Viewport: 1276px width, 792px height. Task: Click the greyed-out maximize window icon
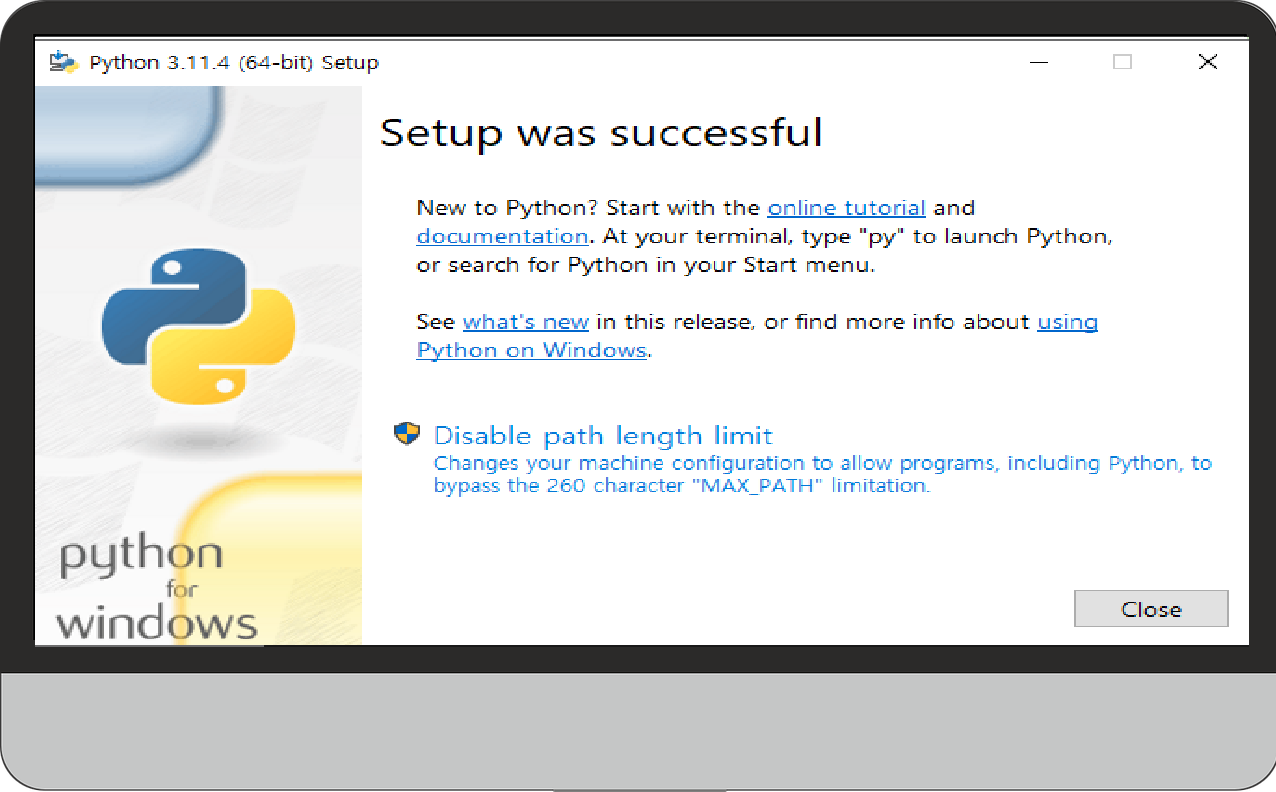(1123, 62)
